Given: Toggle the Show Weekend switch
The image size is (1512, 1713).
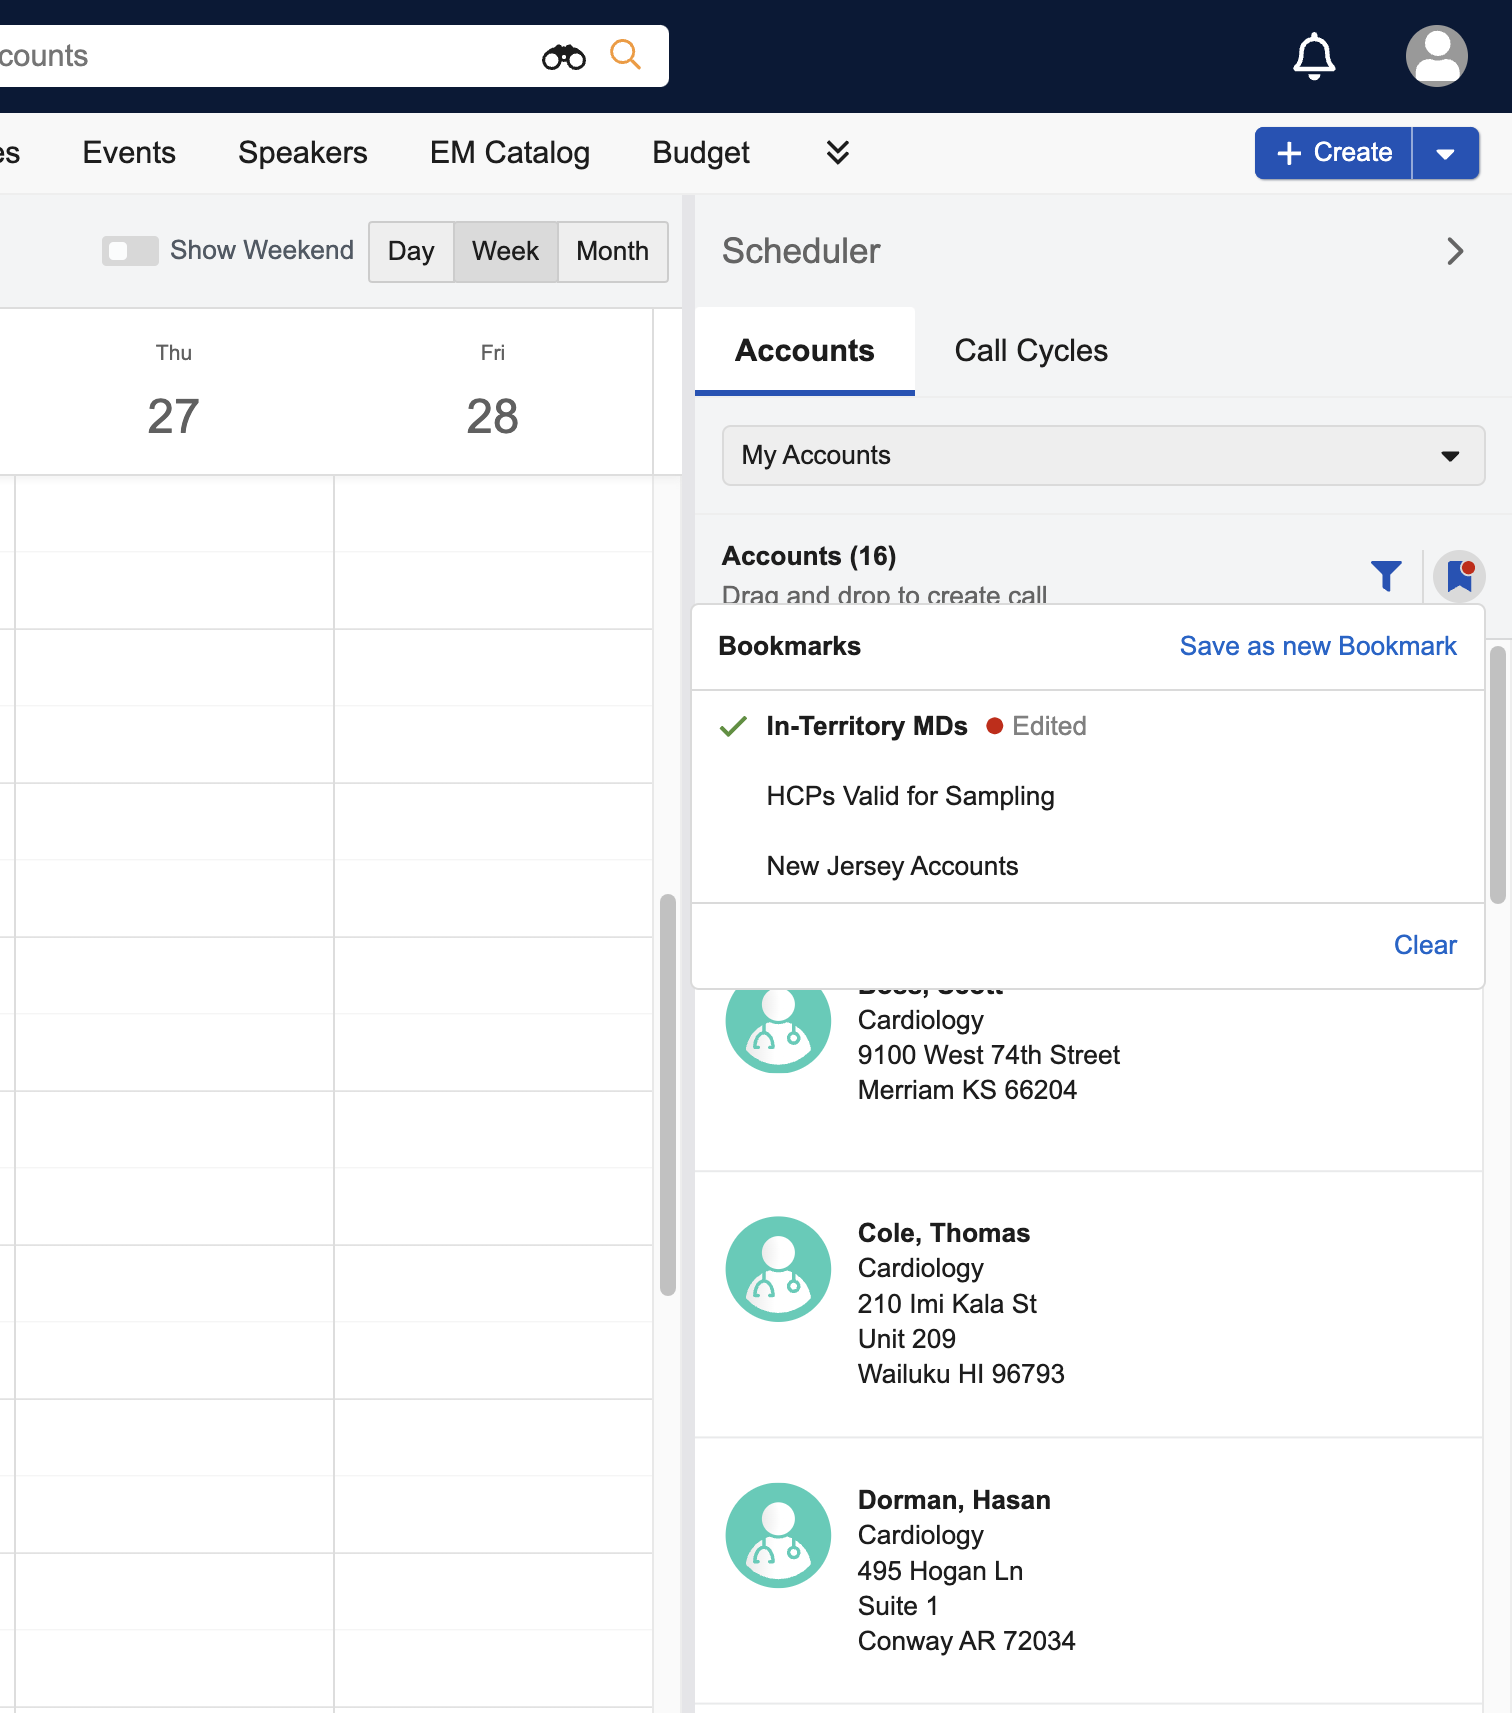Looking at the screenshot, I should 130,251.
